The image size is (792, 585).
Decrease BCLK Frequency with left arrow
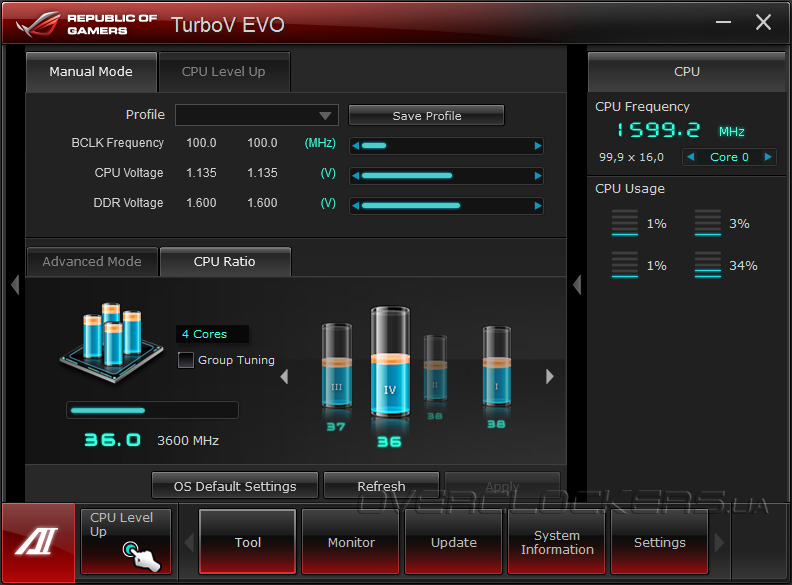(356, 146)
